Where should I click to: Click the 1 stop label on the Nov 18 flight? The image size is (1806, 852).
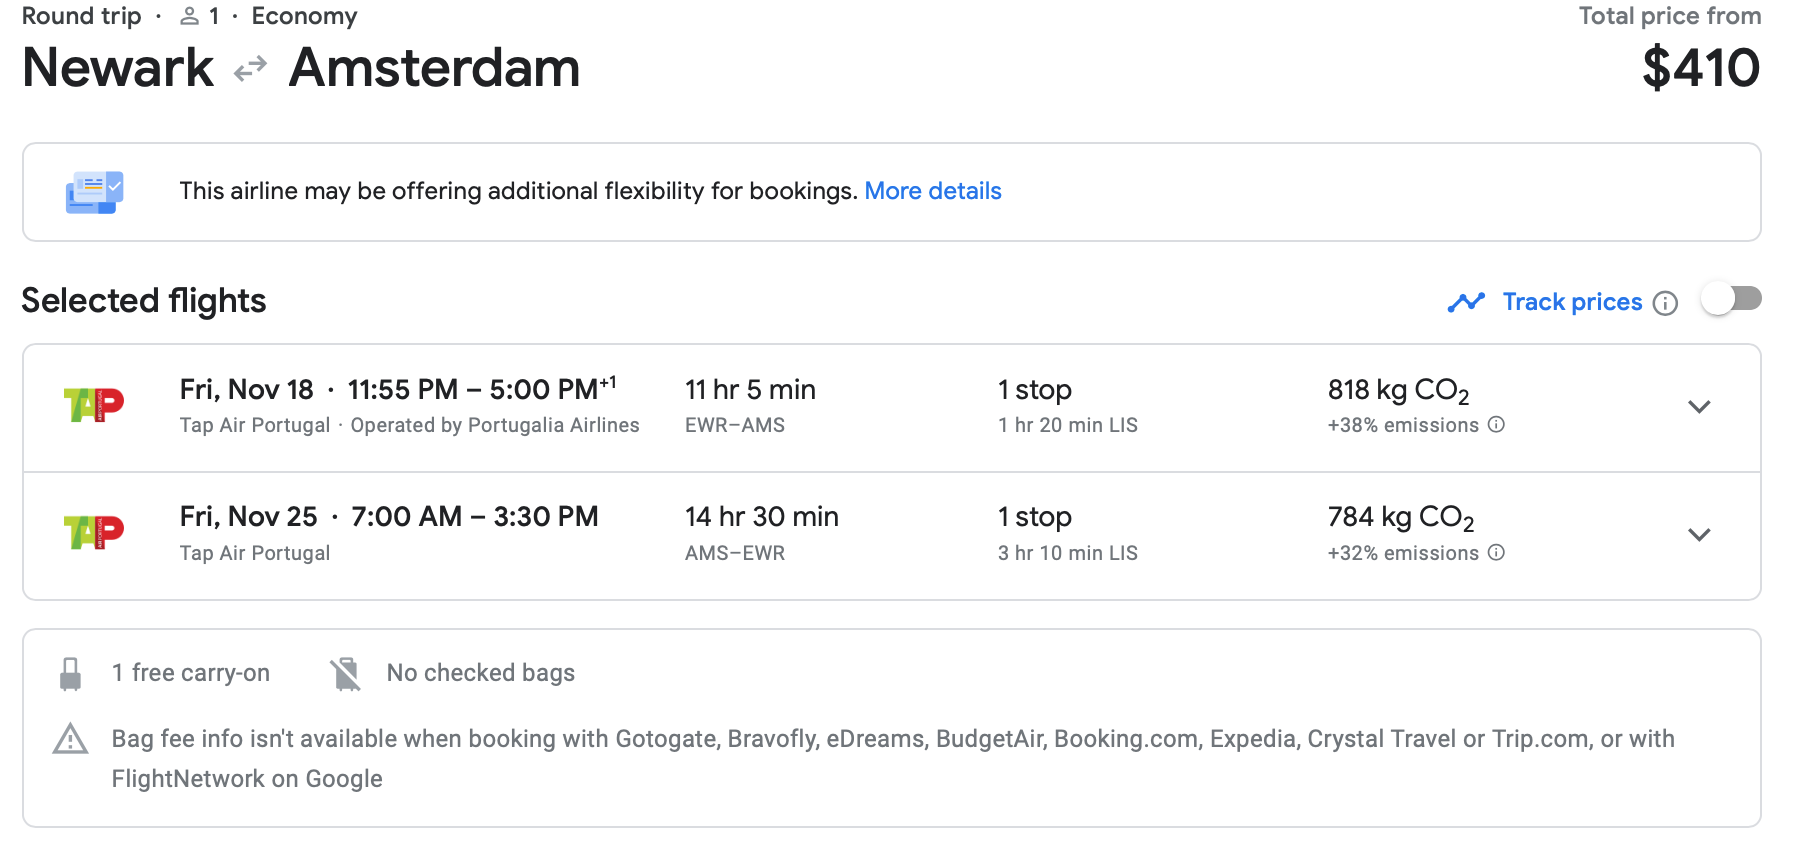click(1034, 390)
